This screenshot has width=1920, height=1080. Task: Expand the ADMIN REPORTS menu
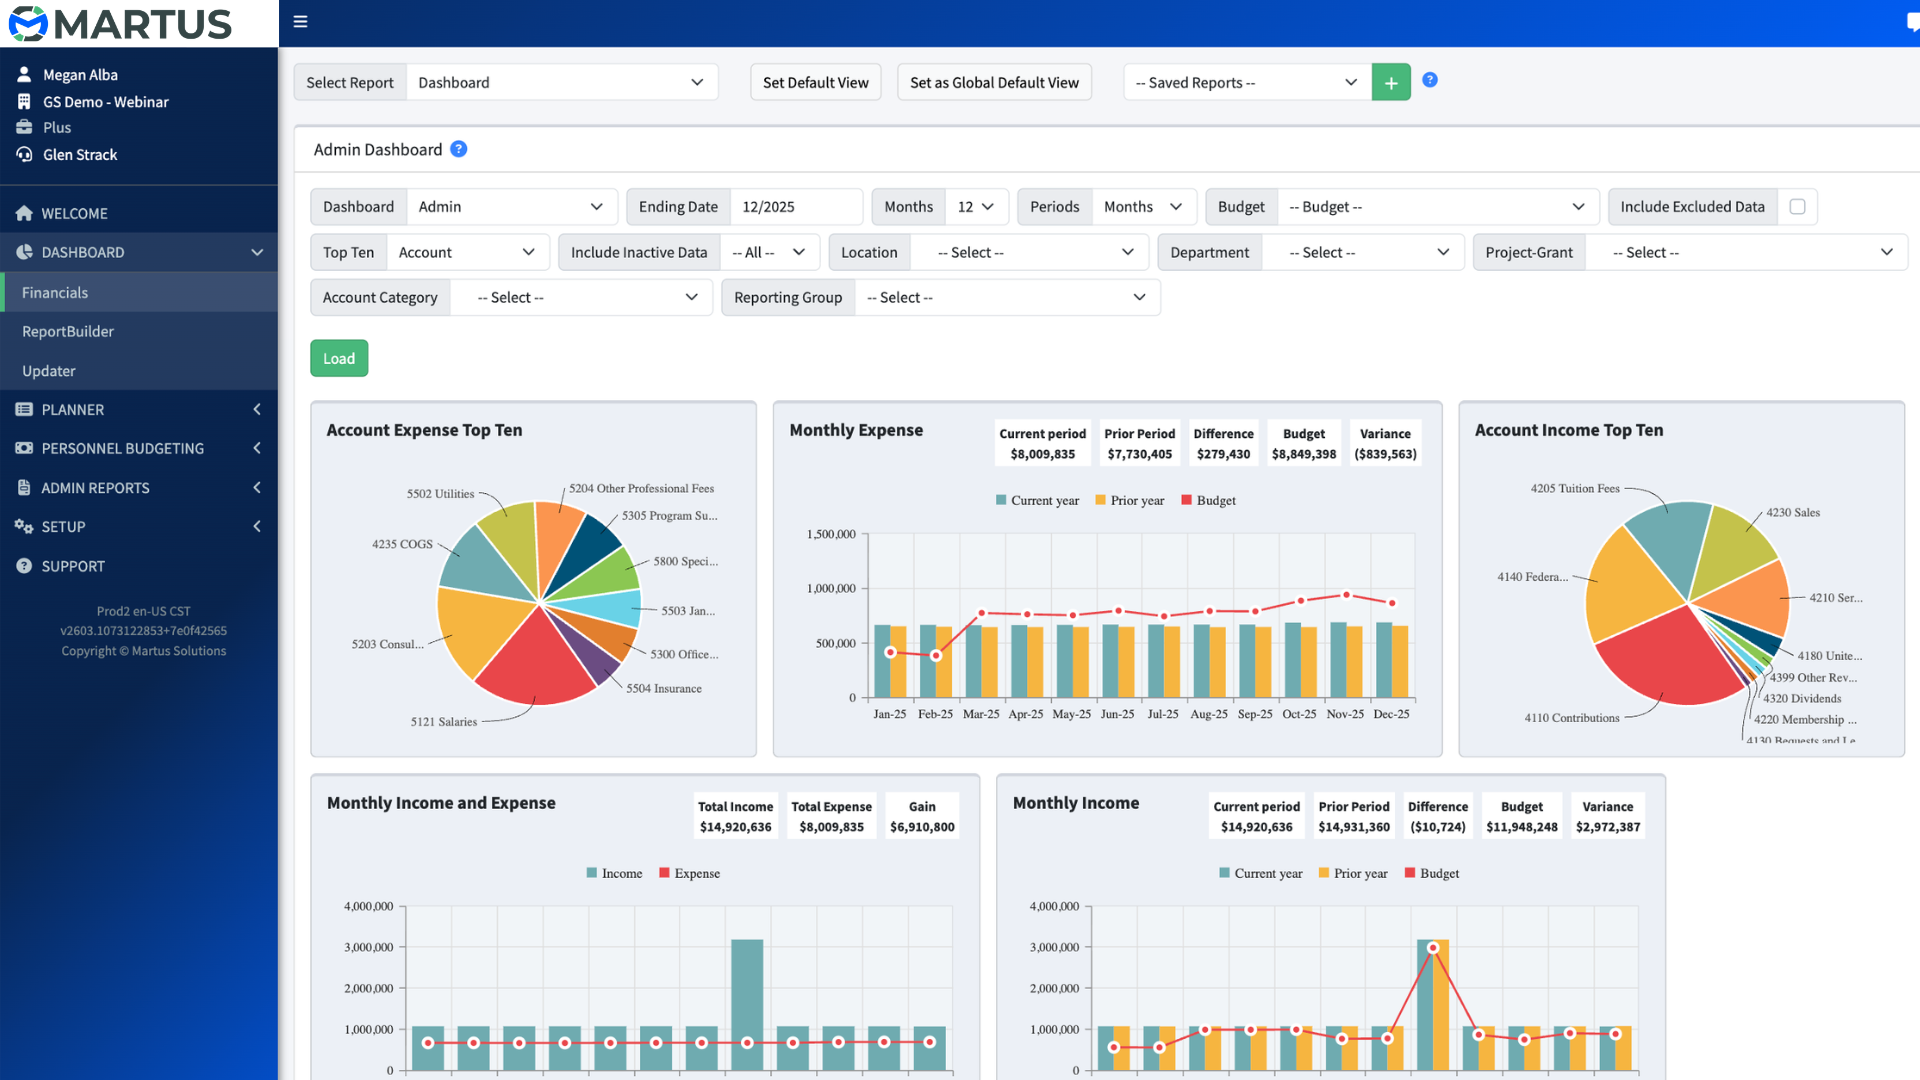tap(139, 487)
